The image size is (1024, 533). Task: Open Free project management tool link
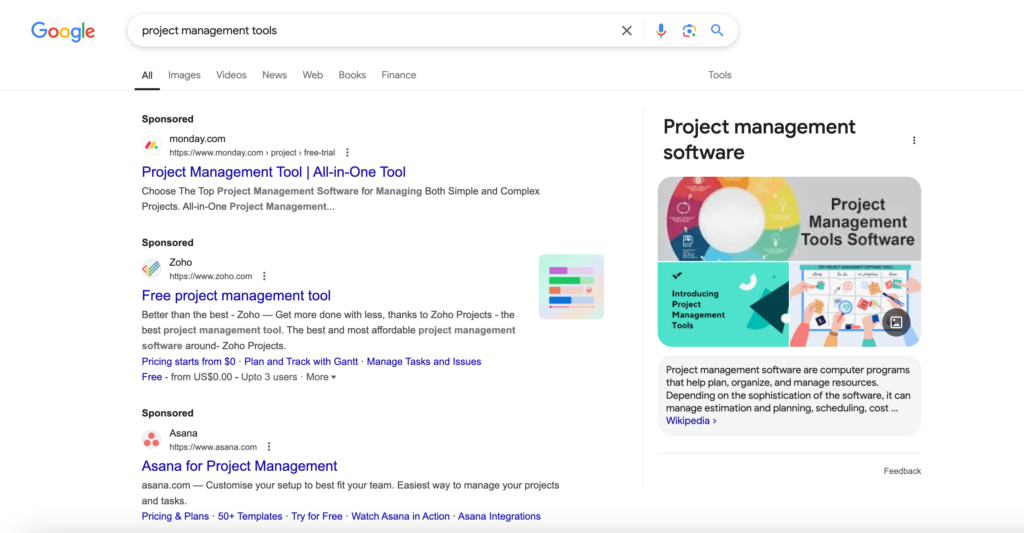(236, 295)
